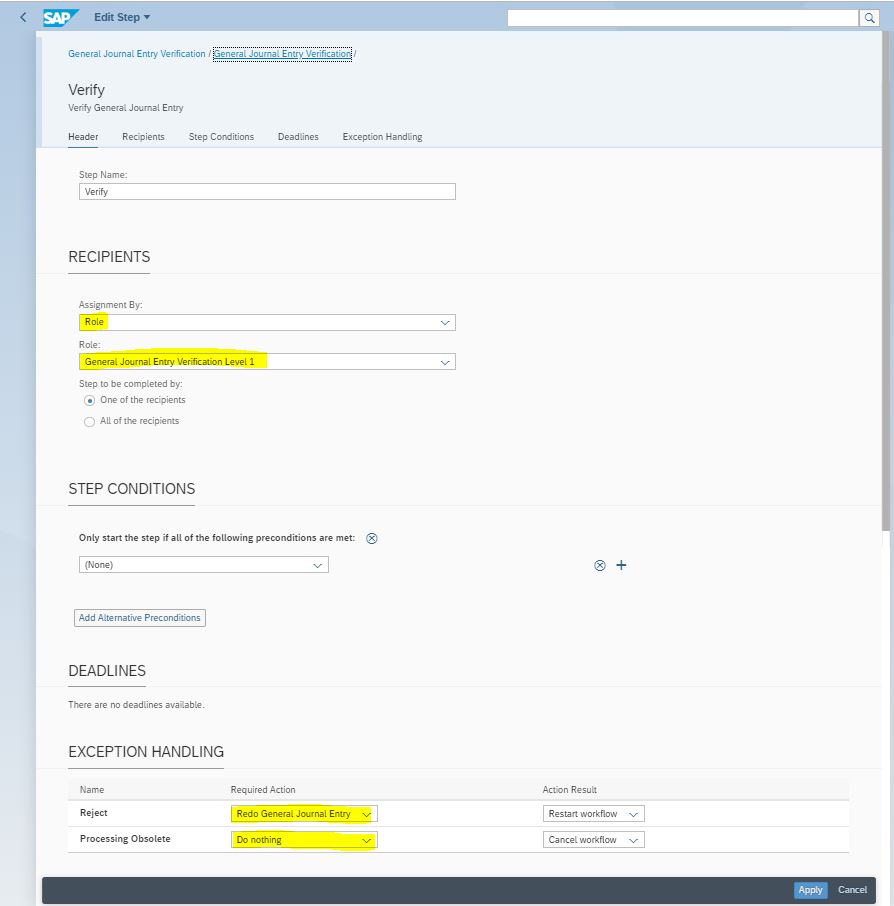Remove all preconditions with top circle-x icon
The image size is (894, 906).
(372, 538)
